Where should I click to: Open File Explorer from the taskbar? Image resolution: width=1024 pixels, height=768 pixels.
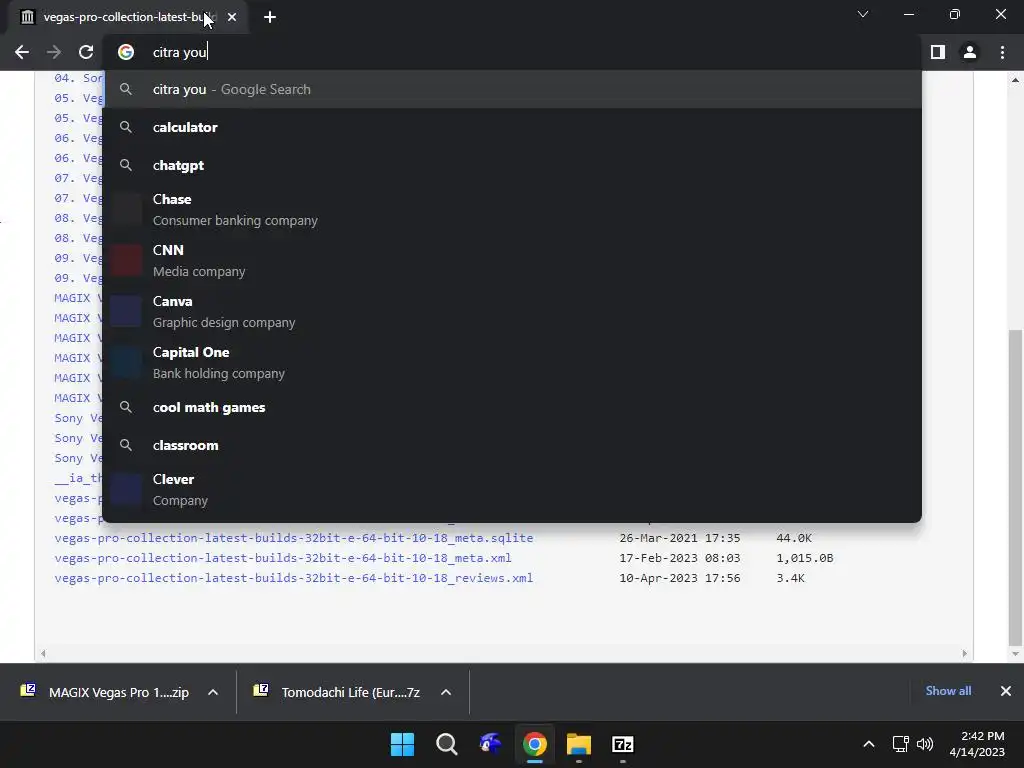579,744
